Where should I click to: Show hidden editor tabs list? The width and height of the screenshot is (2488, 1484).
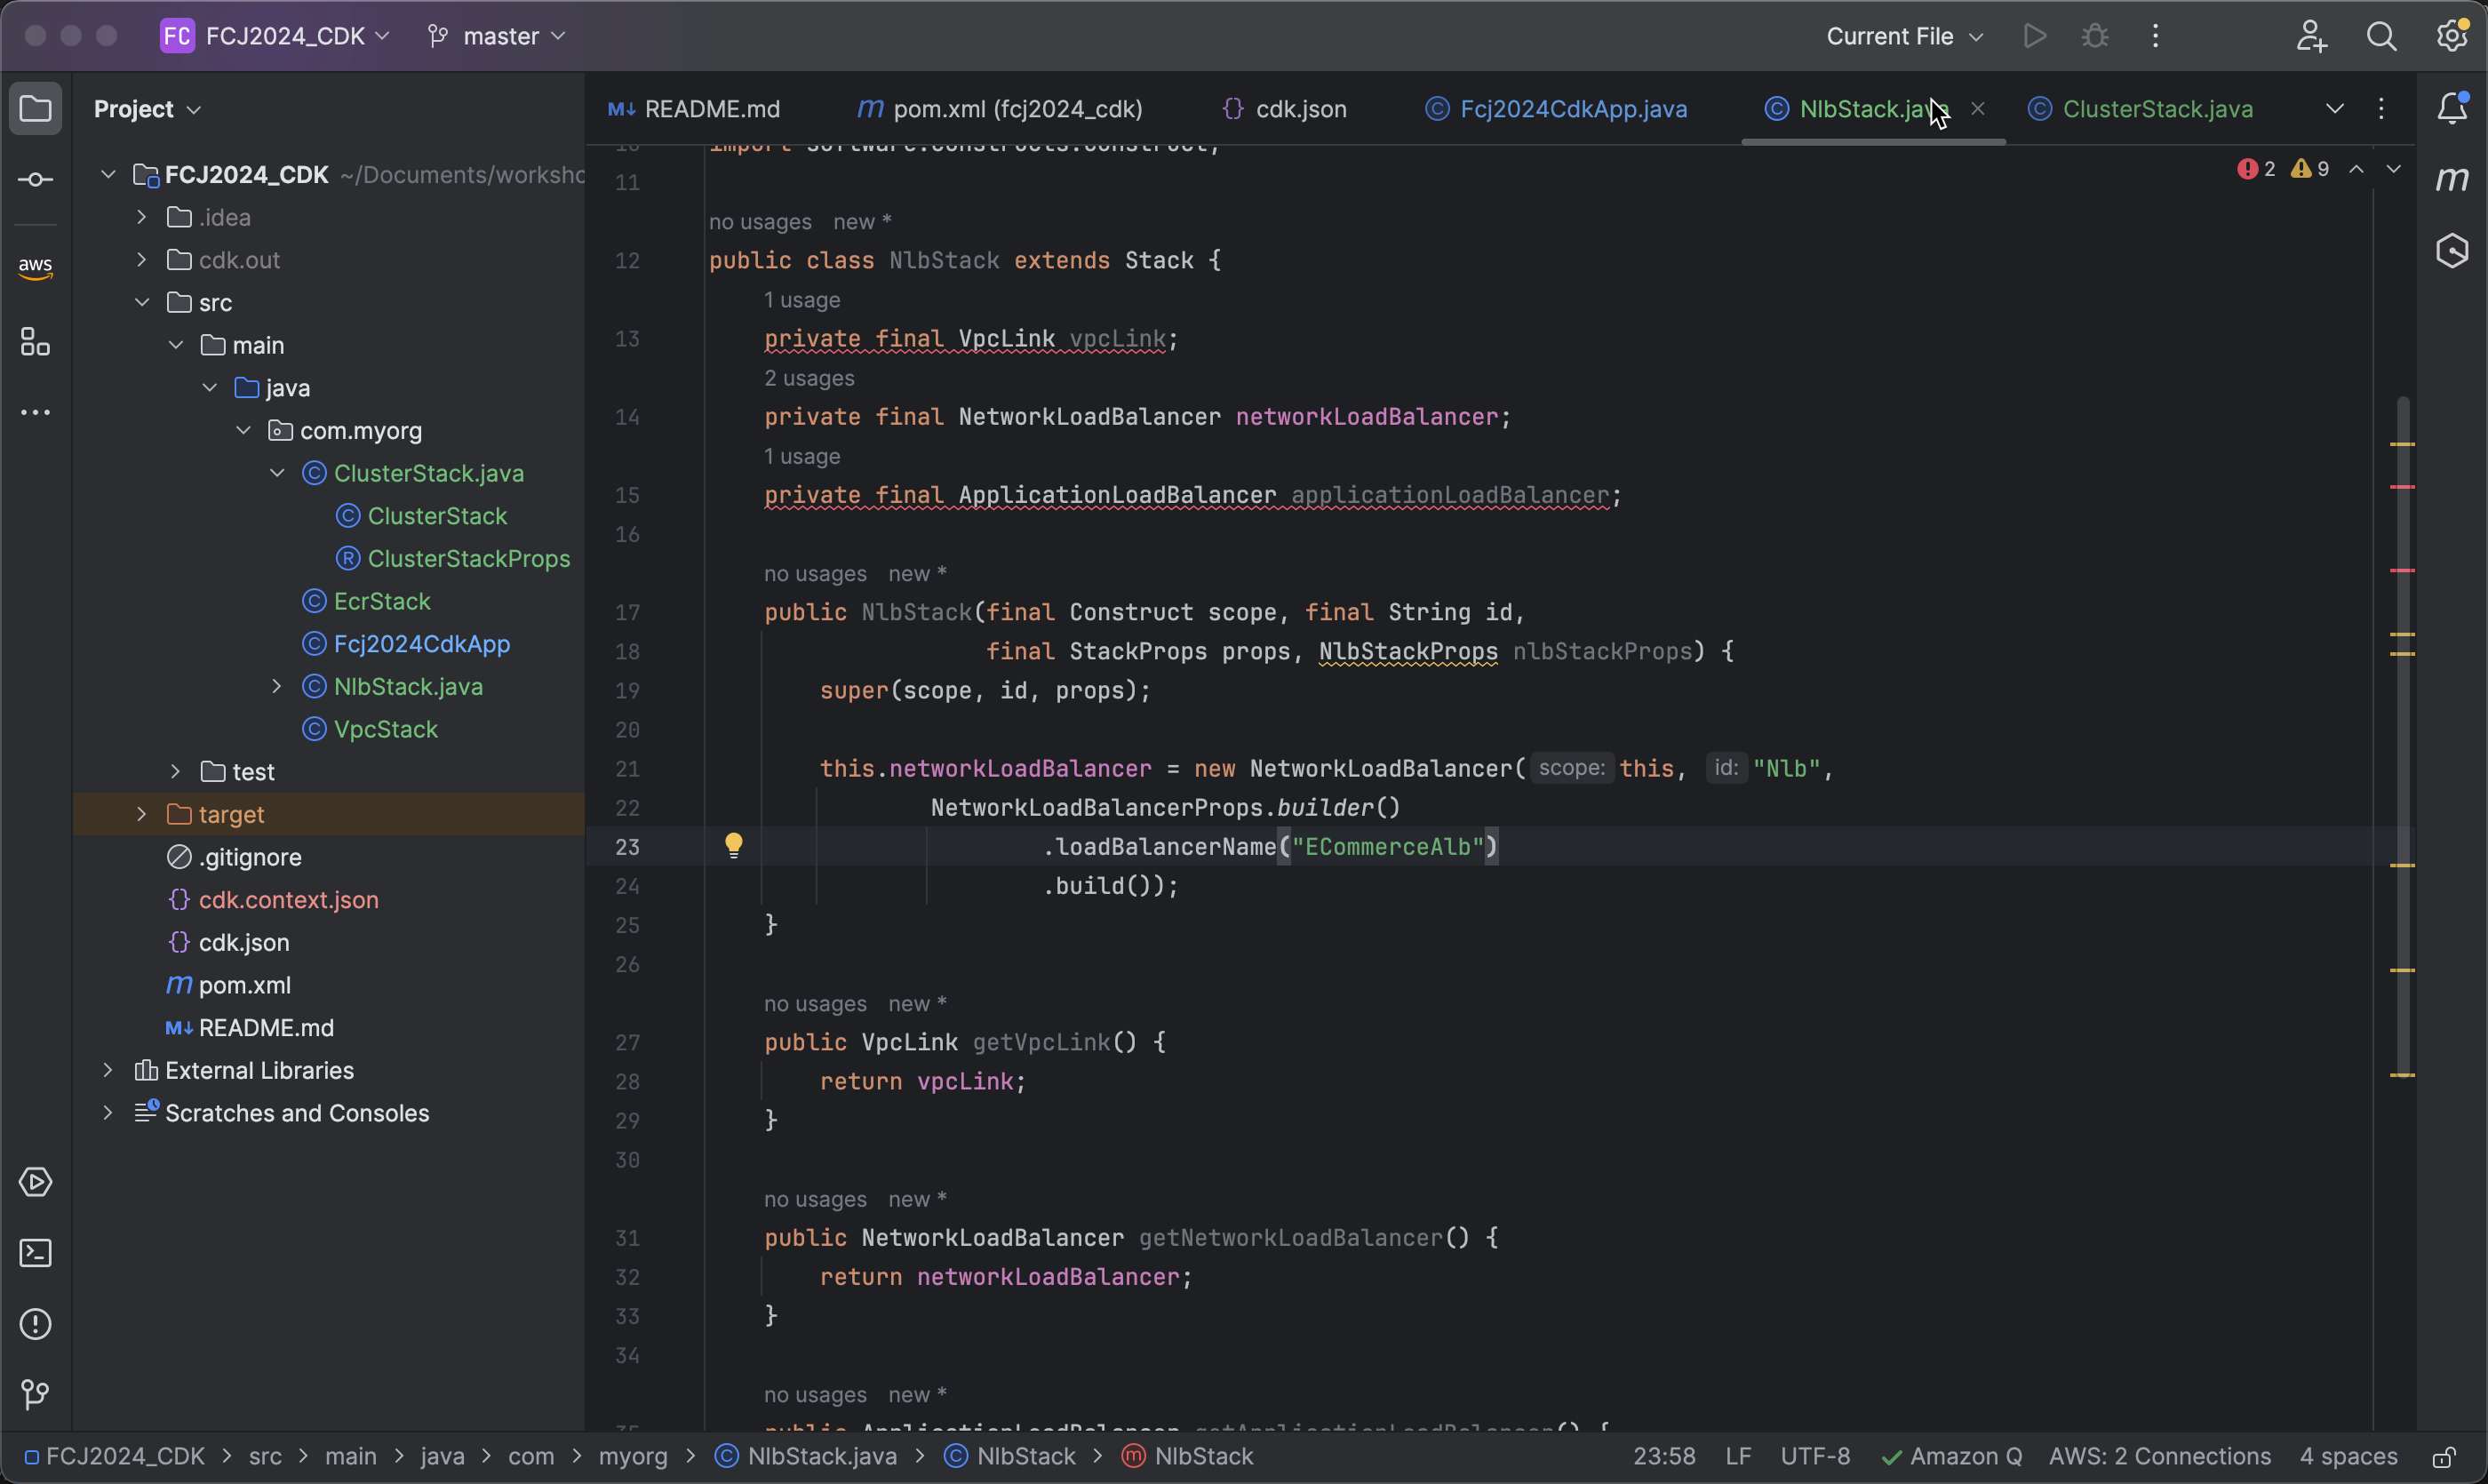tap(2335, 108)
